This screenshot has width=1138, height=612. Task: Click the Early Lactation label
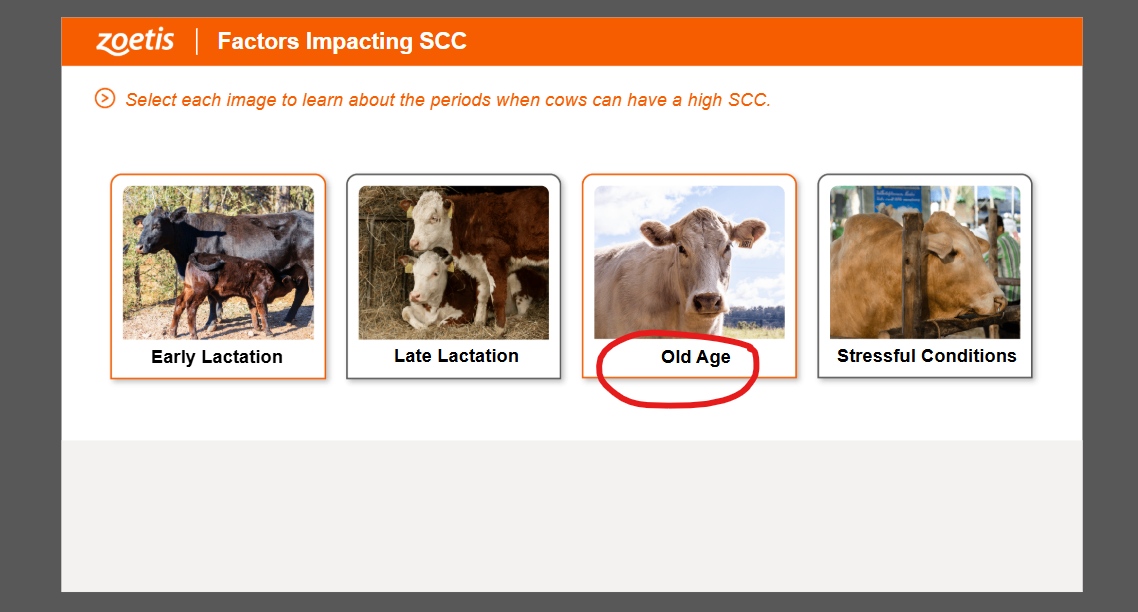[217, 356]
